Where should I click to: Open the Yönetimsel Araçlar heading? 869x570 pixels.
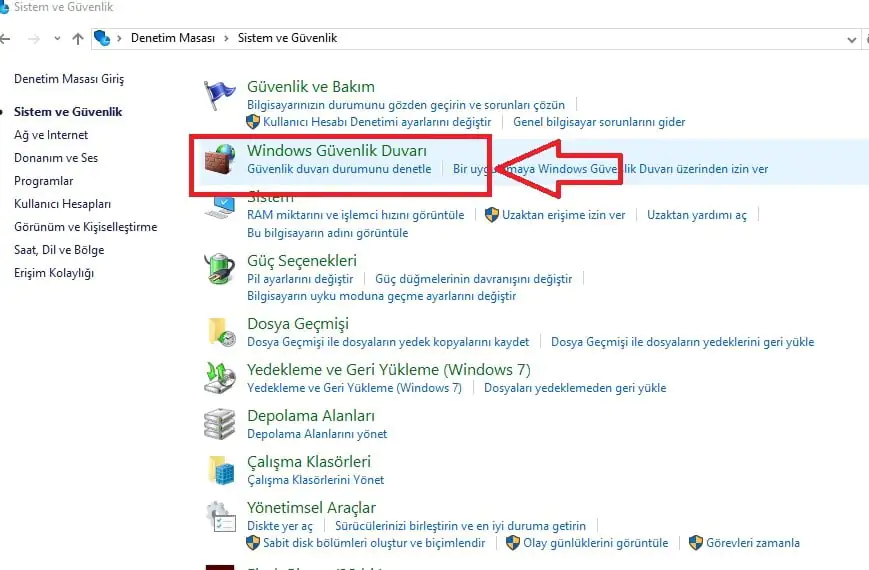(x=311, y=507)
